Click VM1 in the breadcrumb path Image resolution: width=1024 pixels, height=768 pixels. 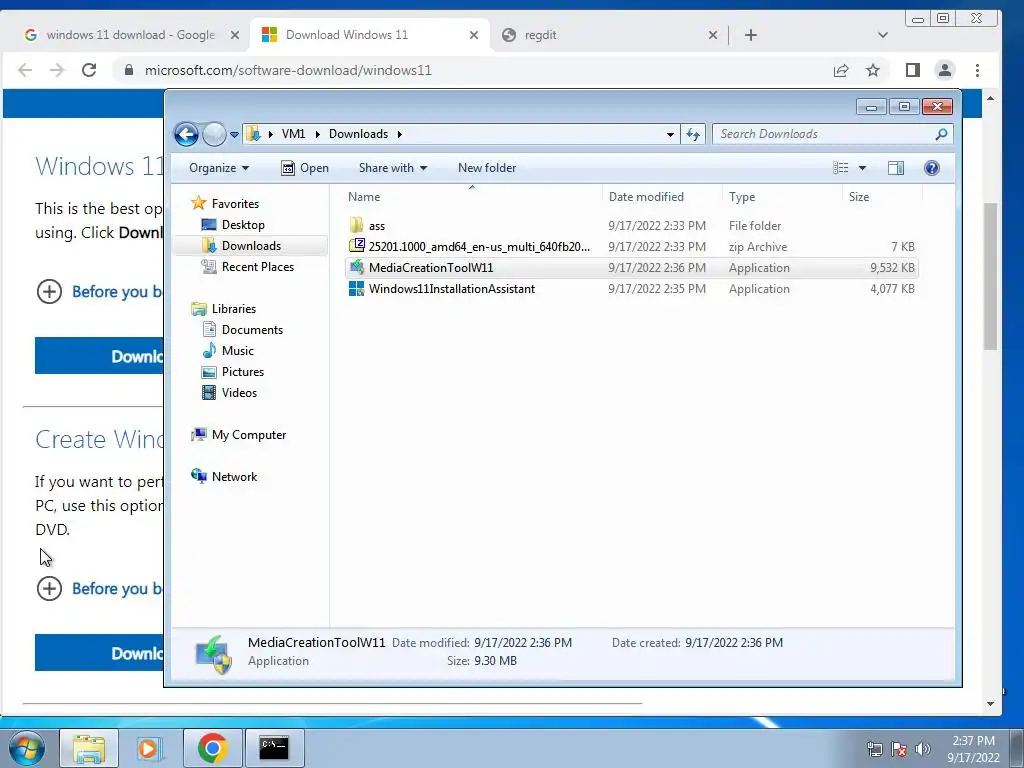tap(293, 134)
